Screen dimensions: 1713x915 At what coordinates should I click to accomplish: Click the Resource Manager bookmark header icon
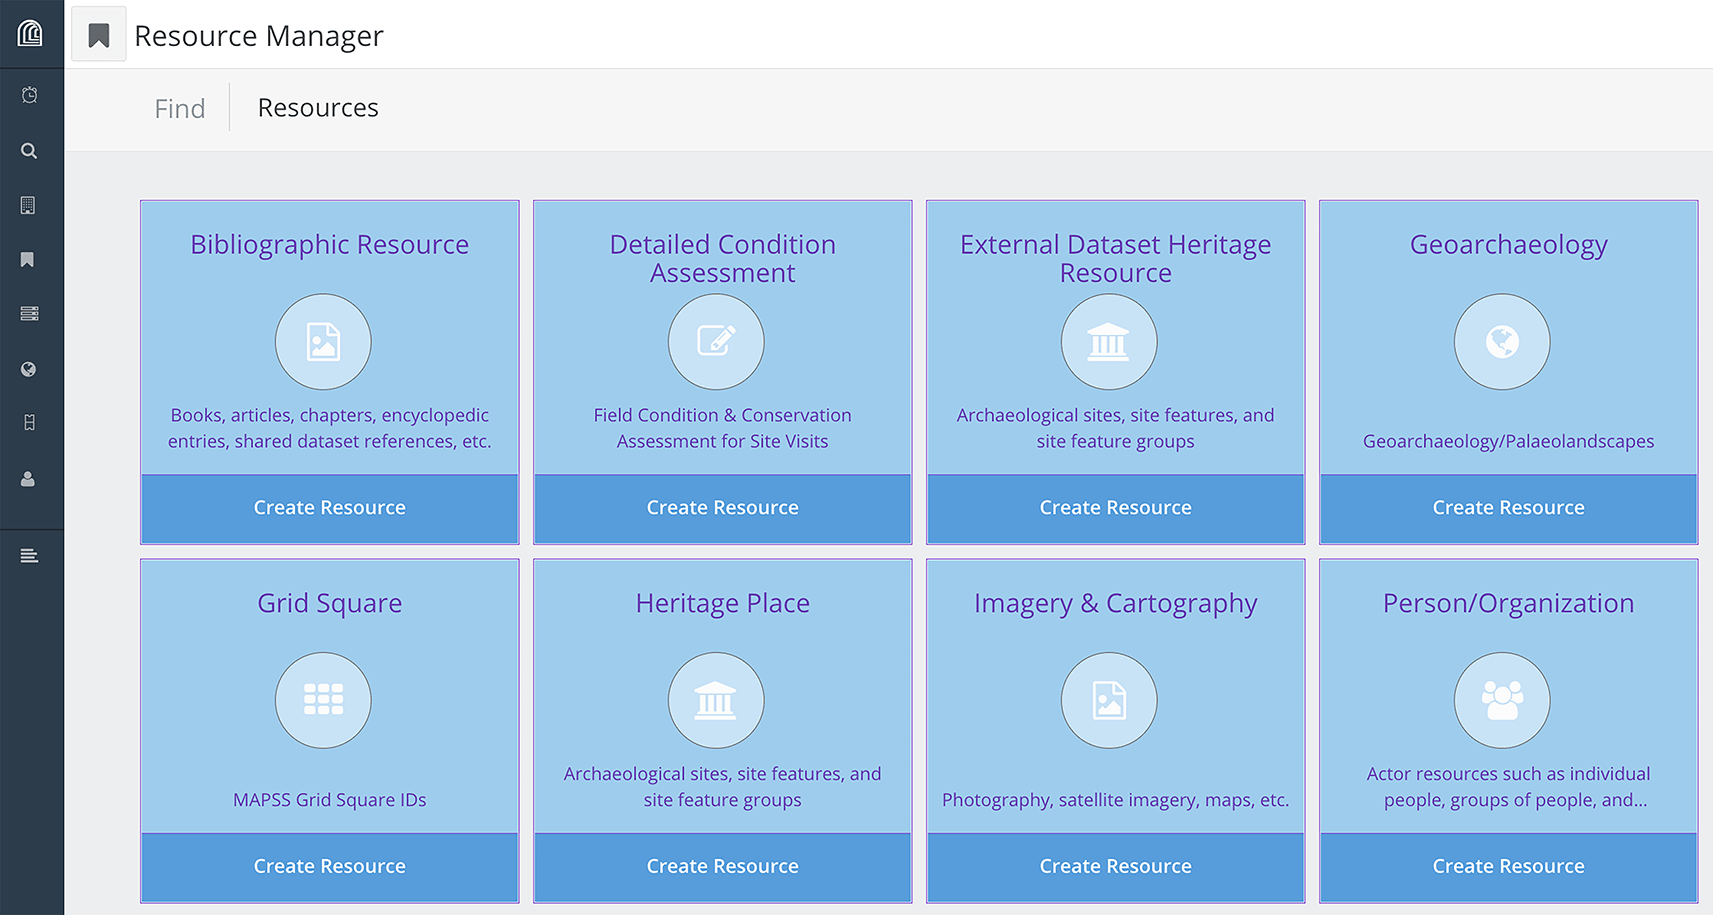click(x=99, y=35)
